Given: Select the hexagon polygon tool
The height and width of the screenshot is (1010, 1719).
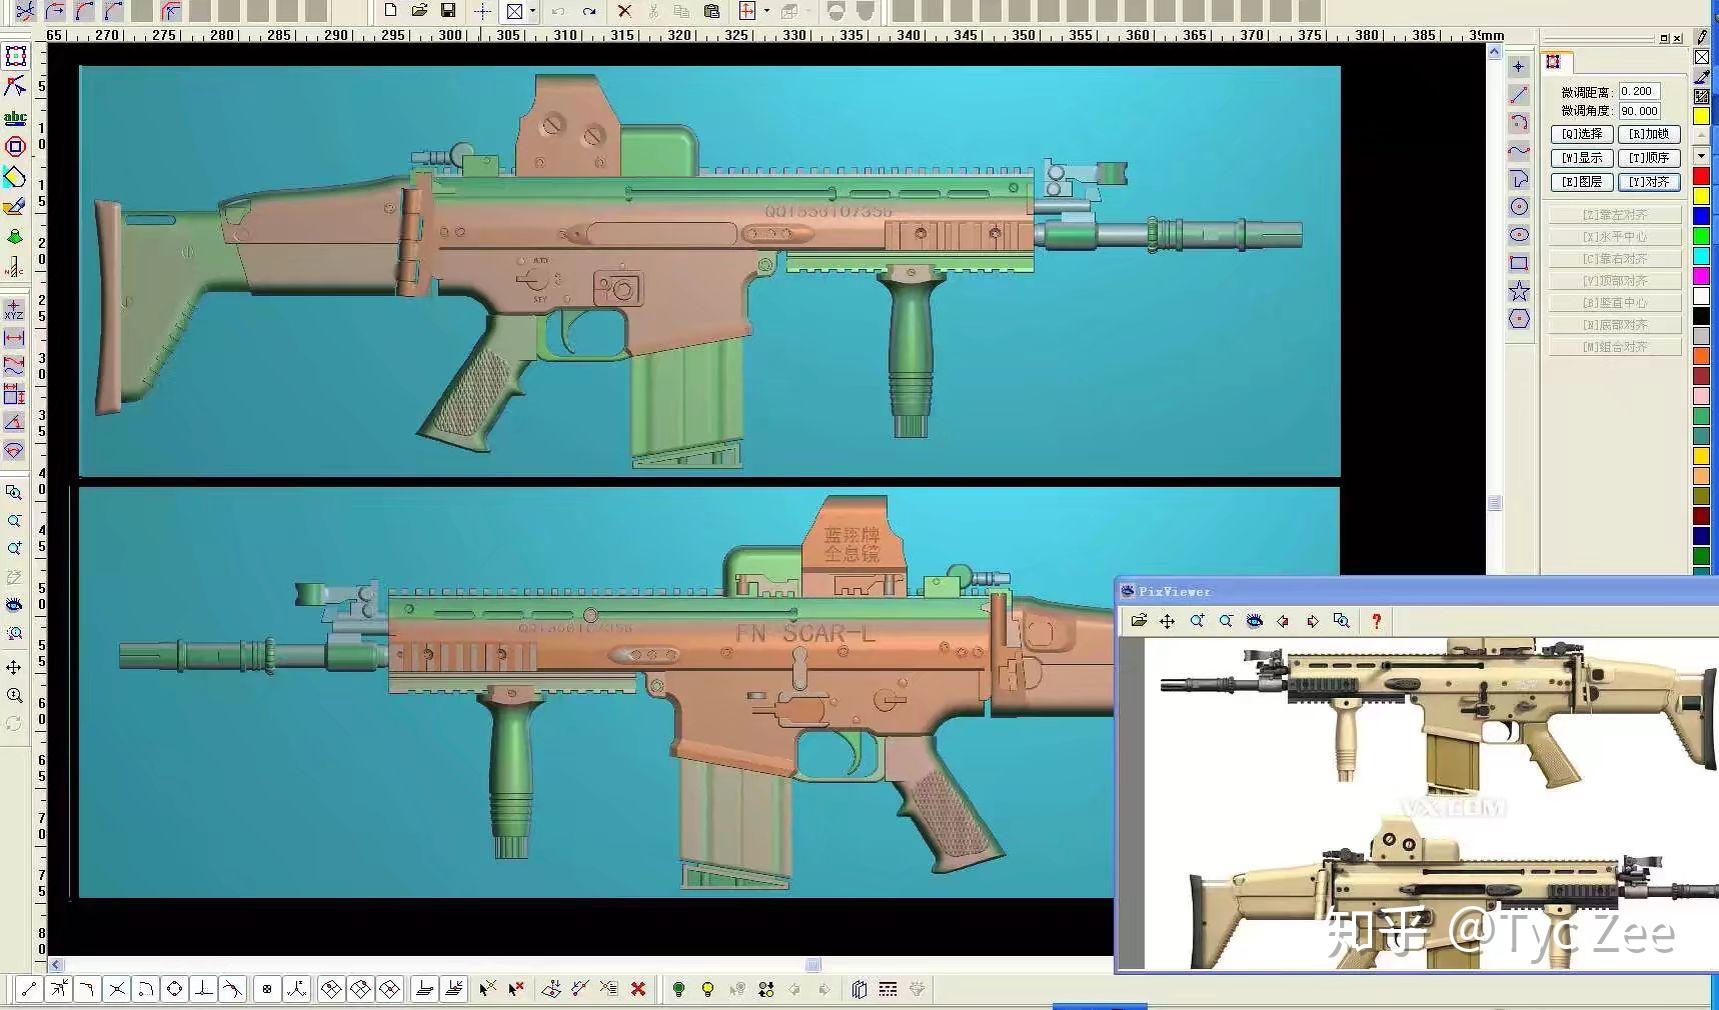Looking at the screenshot, I should coord(1519,319).
